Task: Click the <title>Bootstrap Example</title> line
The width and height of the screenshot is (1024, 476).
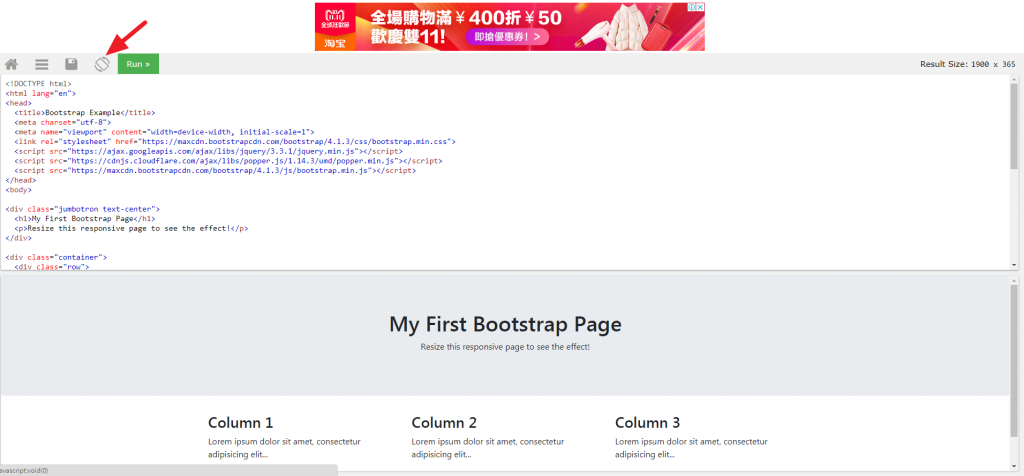Action: tap(84, 112)
